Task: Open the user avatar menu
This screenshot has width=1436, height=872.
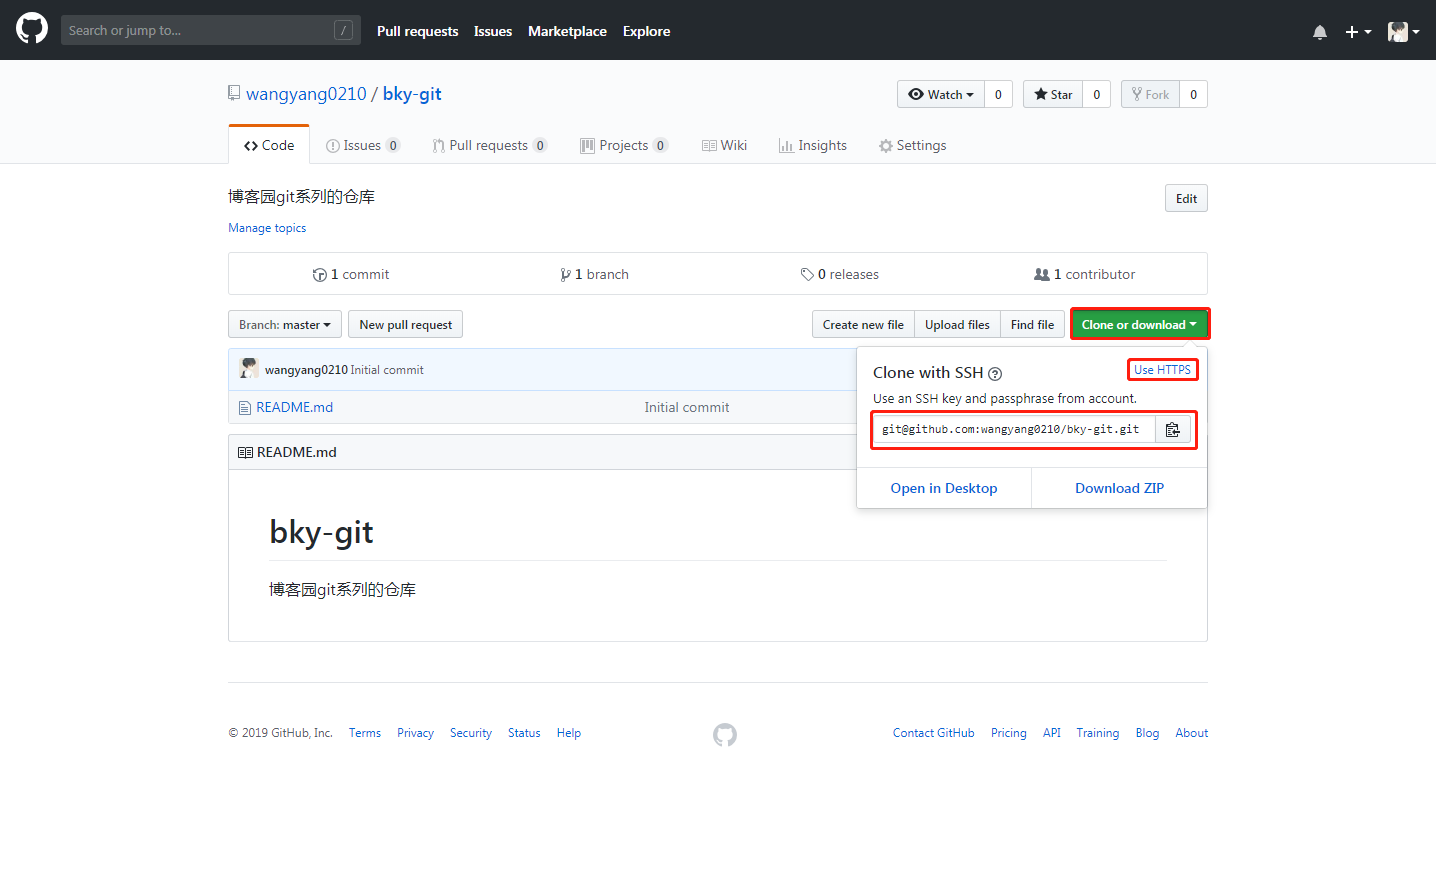Action: click(1403, 32)
